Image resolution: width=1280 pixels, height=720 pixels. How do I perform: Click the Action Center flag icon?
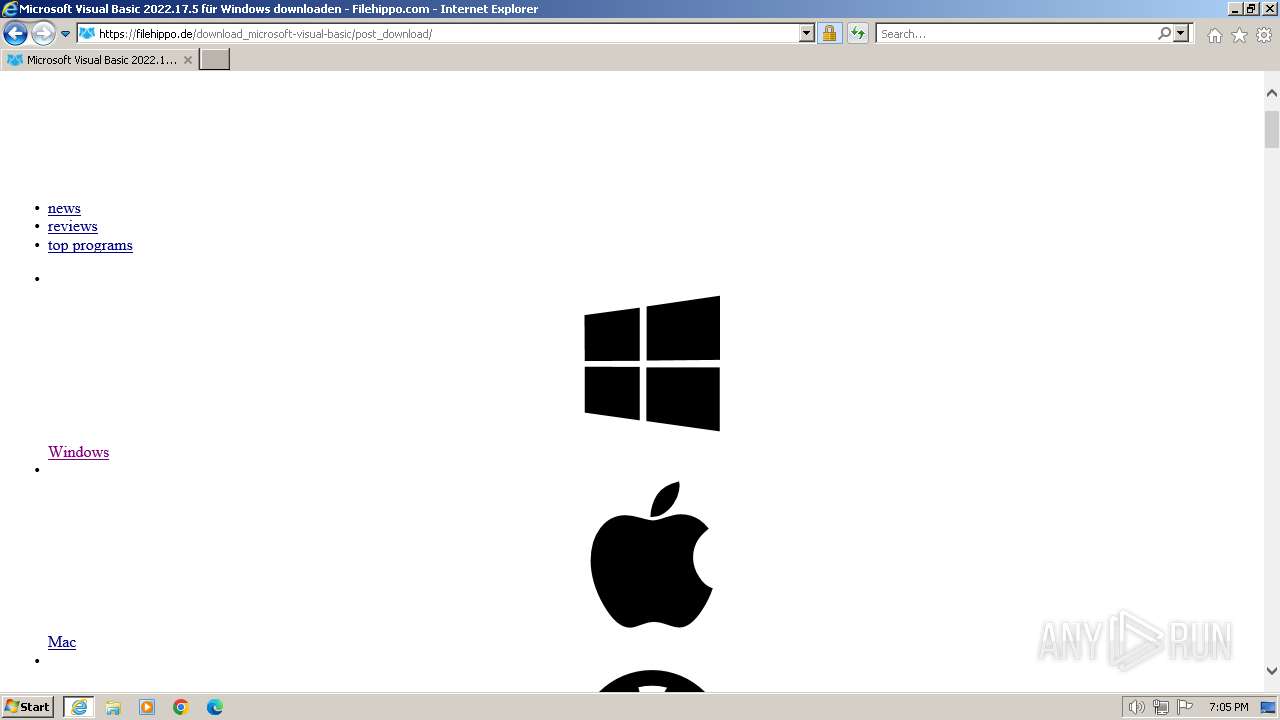pyautogui.click(x=1185, y=707)
